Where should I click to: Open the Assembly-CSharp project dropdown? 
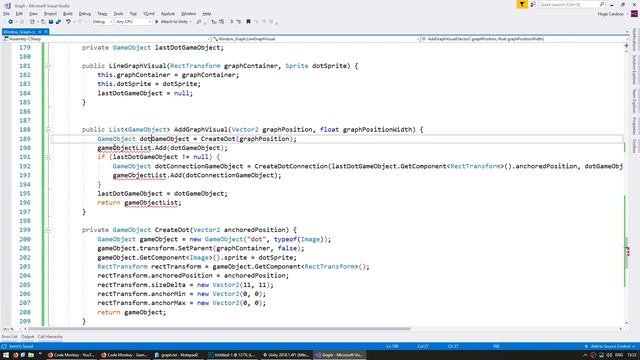(106, 39)
